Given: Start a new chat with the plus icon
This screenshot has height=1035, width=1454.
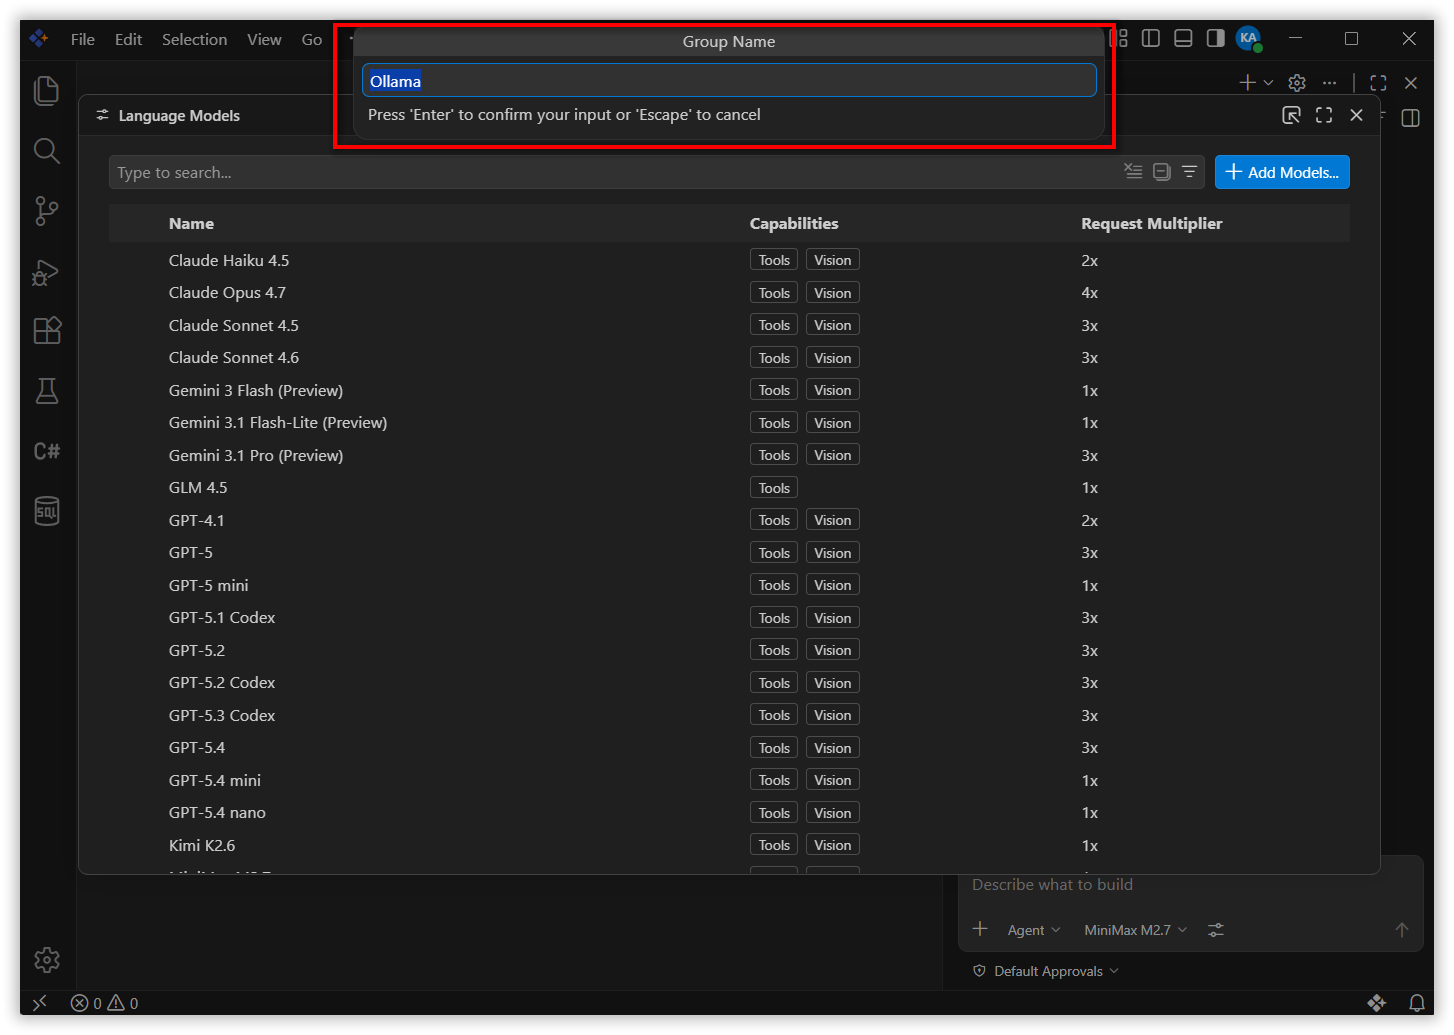Looking at the screenshot, I should (1247, 83).
